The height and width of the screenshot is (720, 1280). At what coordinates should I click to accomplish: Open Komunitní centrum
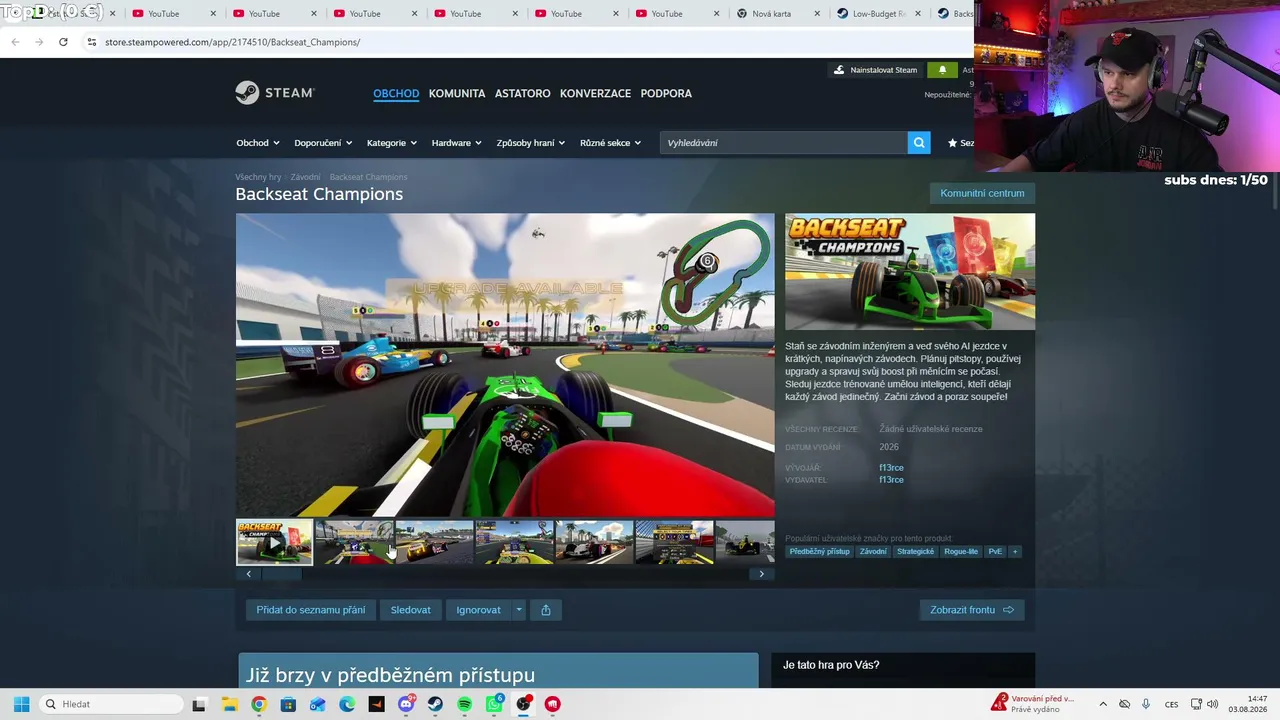982,193
